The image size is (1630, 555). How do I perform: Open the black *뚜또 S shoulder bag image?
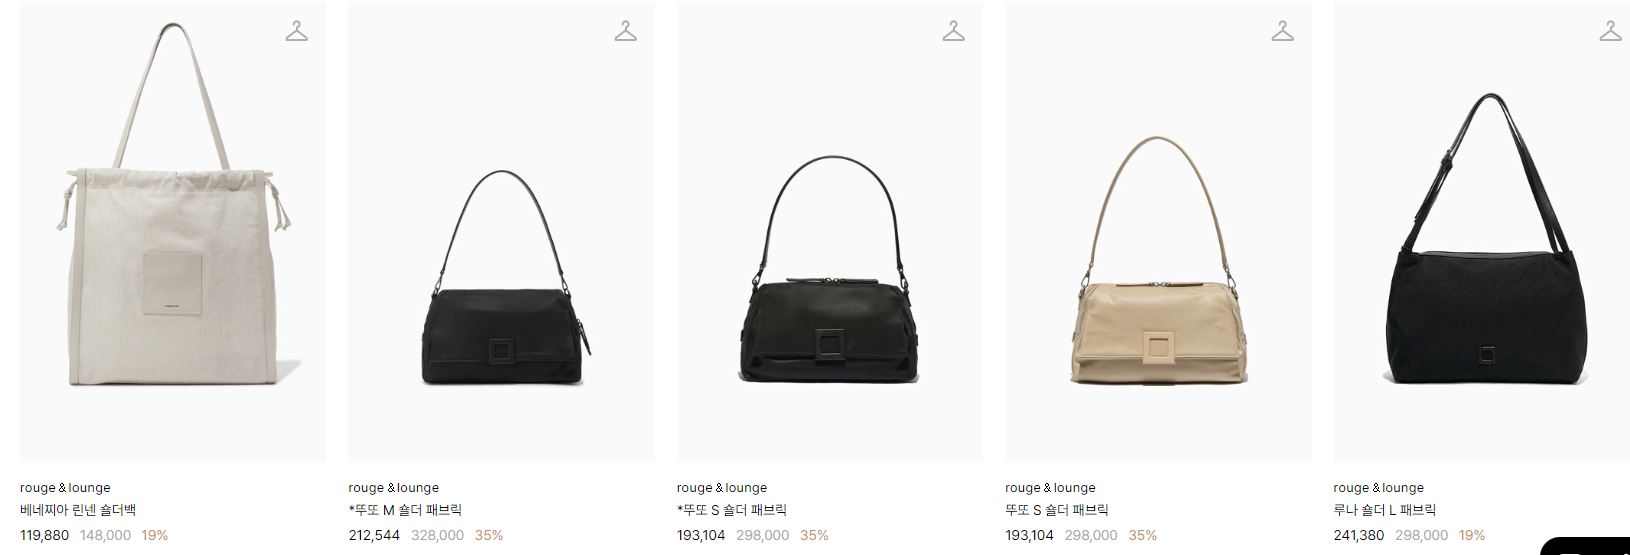click(x=830, y=232)
